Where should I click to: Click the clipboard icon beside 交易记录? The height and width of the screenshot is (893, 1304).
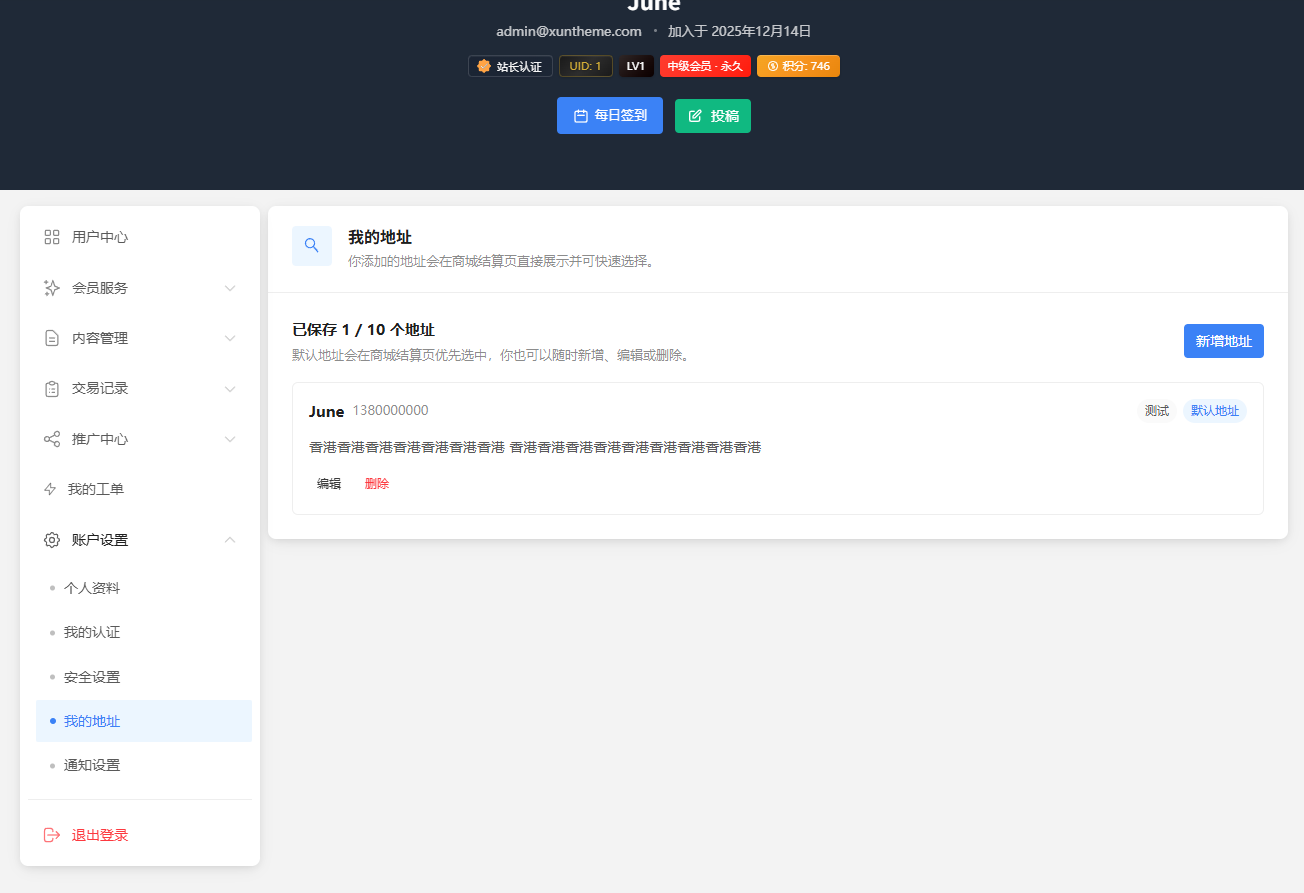point(52,389)
